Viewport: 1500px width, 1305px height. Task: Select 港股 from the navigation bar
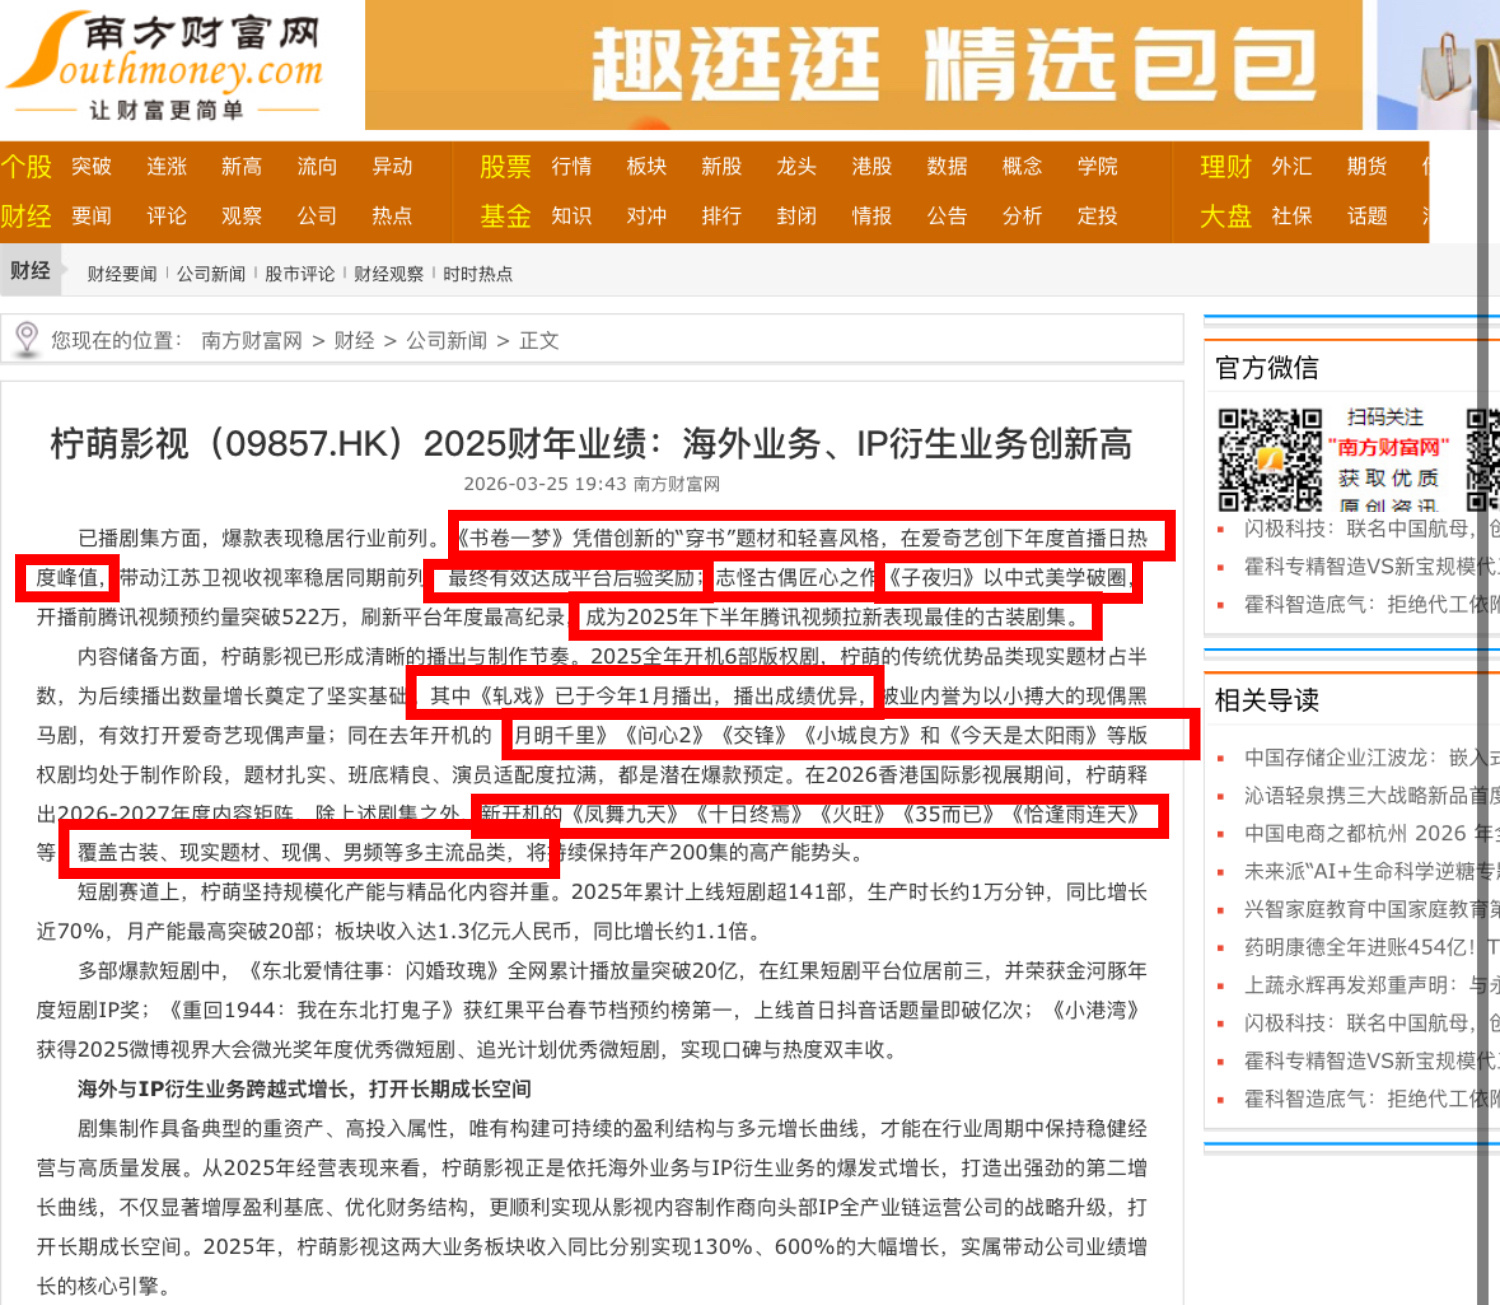point(871,167)
